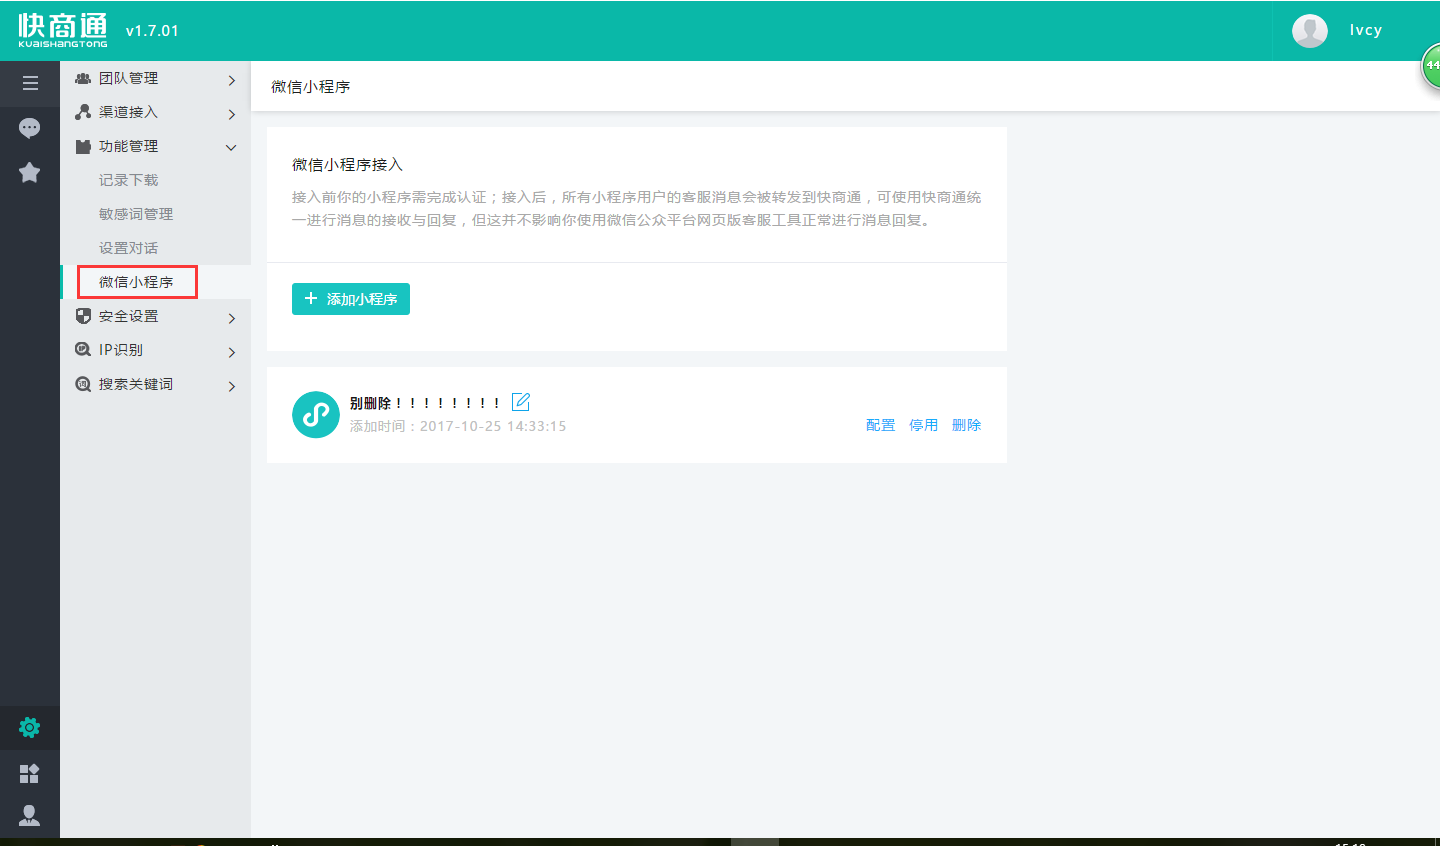Open the user profile icon at sidebar bottom

30,816
